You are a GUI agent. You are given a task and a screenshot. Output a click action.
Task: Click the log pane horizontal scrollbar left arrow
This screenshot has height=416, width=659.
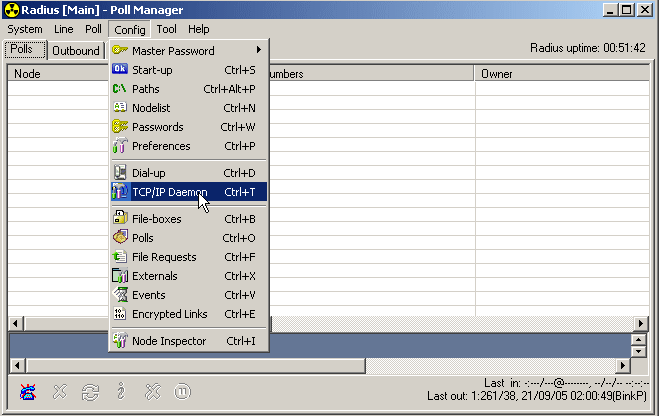point(17,366)
